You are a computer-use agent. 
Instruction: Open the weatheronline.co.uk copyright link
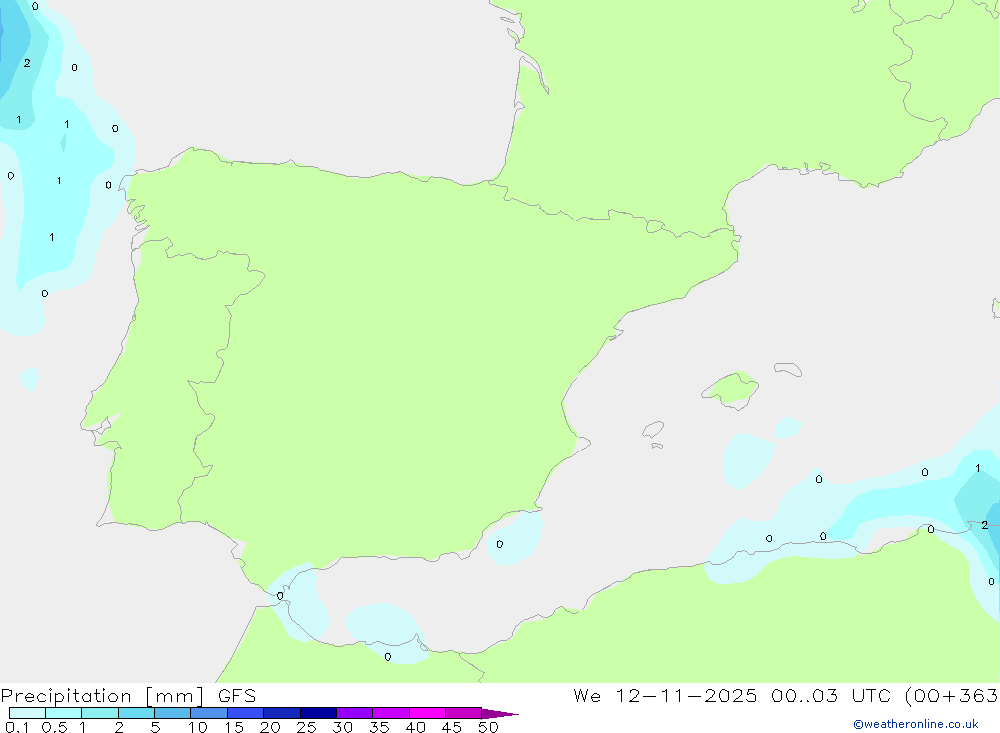916,724
